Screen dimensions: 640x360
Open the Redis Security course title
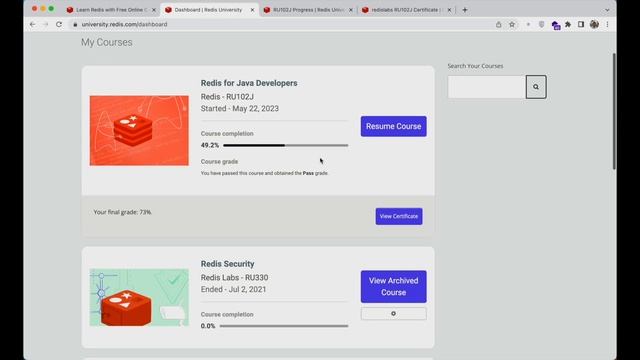227,264
